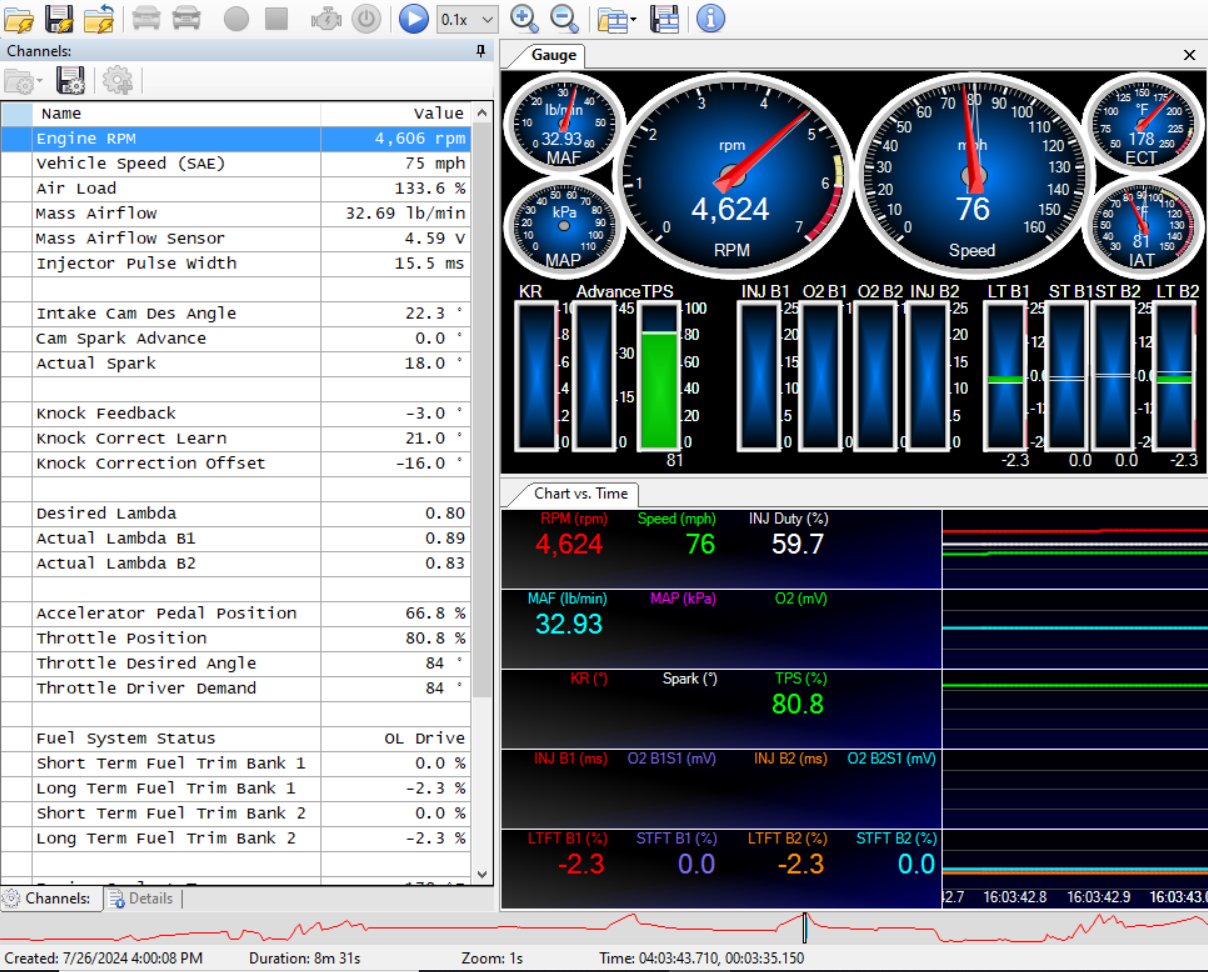1208x972 pixels.
Task: Click the ECT temperature gauge
Action: [x=1142, y=124]
